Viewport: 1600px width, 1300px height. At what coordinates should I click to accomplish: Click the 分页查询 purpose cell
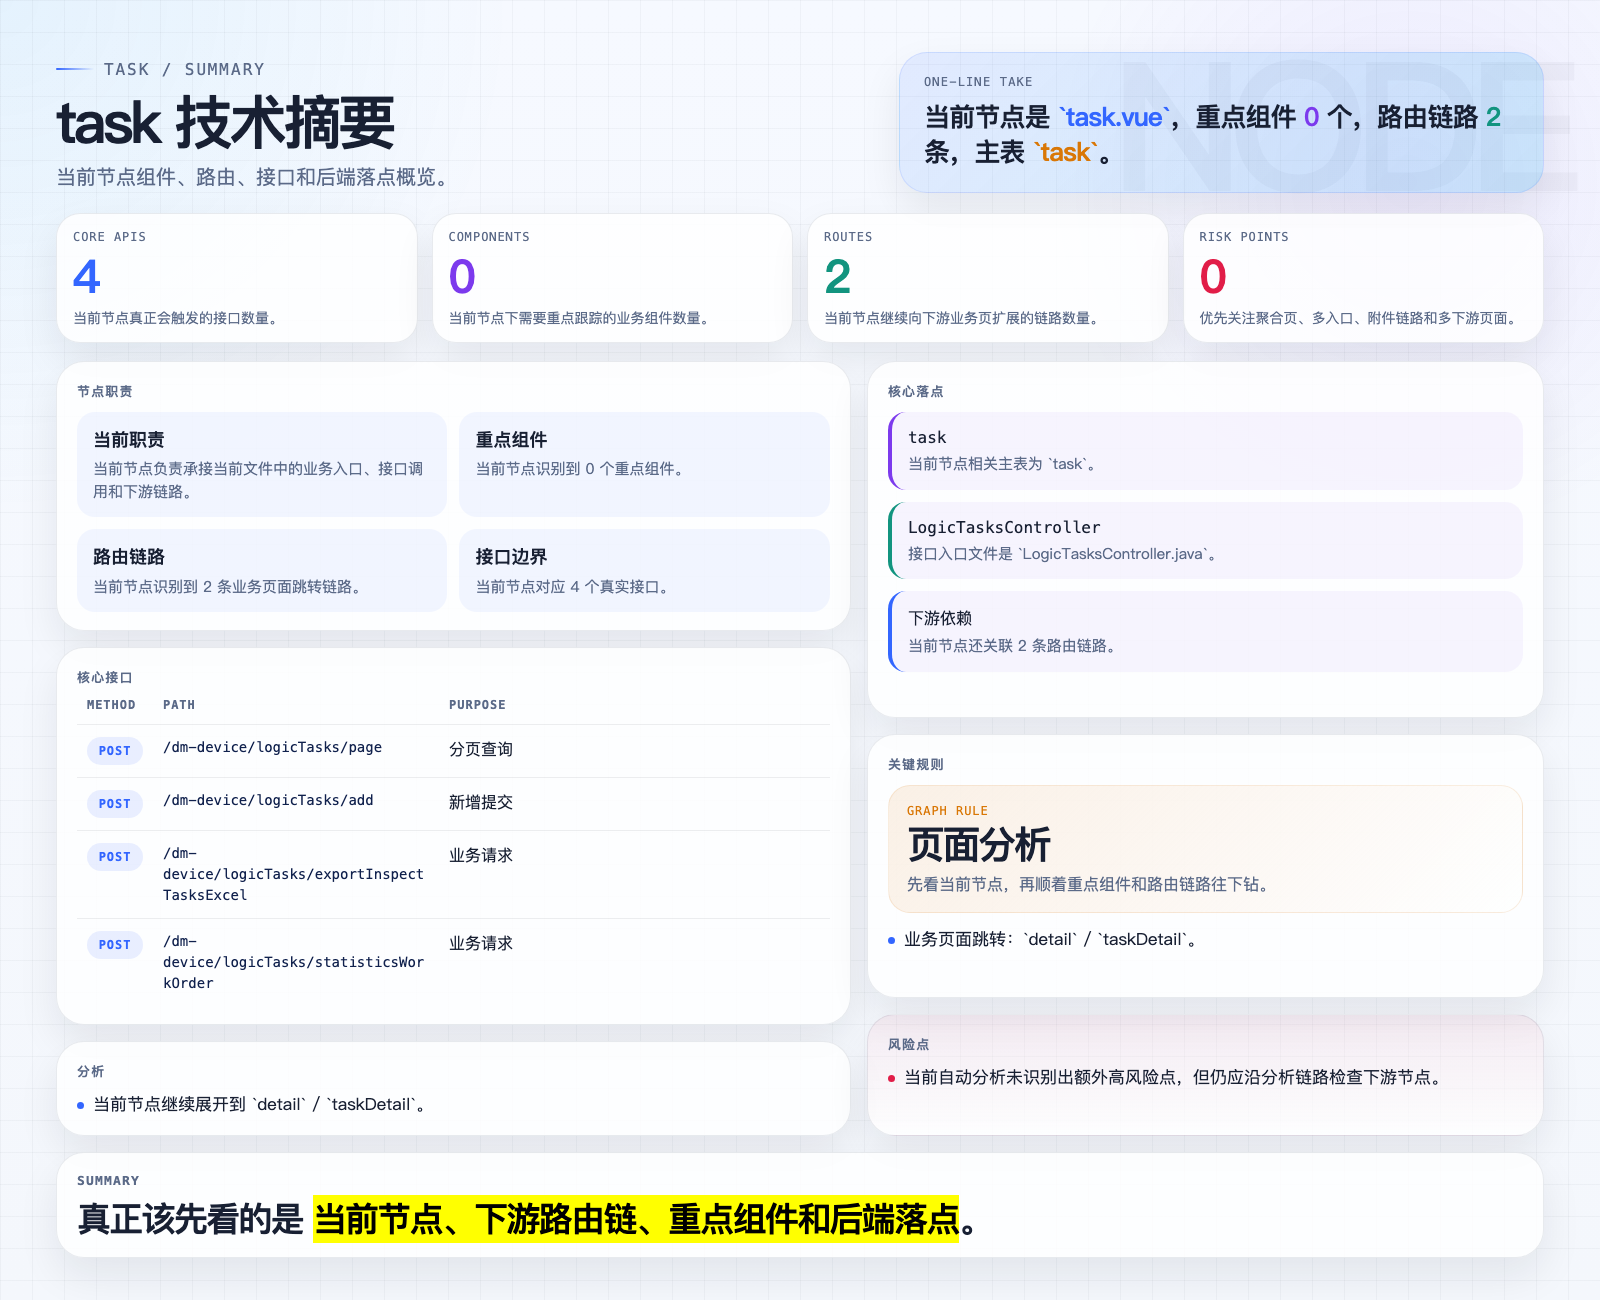coord(481,749)
